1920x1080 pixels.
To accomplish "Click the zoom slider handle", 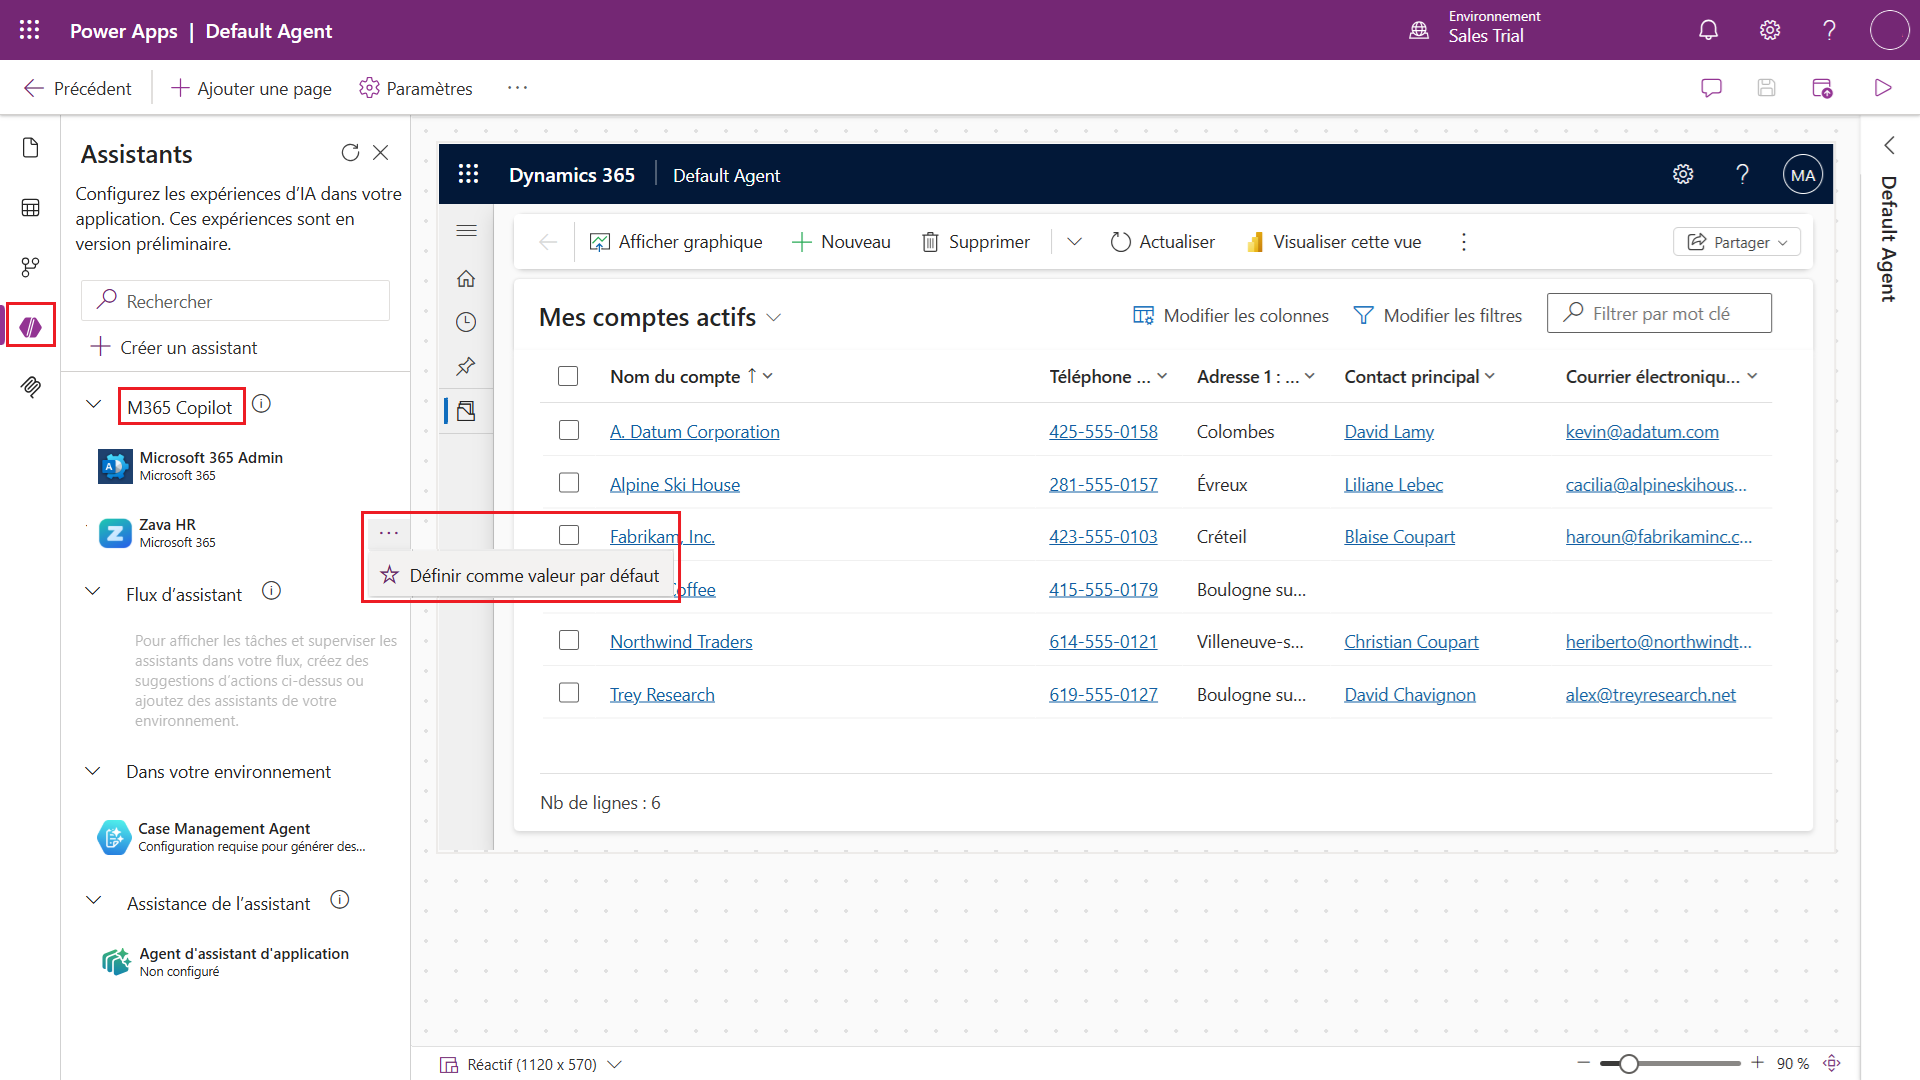I will (x=1629, y=1064).
